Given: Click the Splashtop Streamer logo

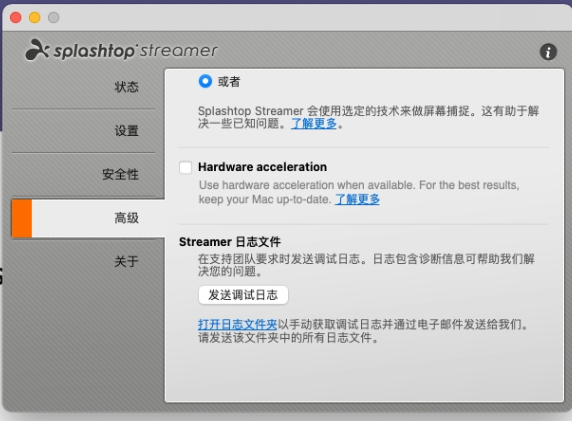Looking at the screenshot, I should tap(121, 50).
